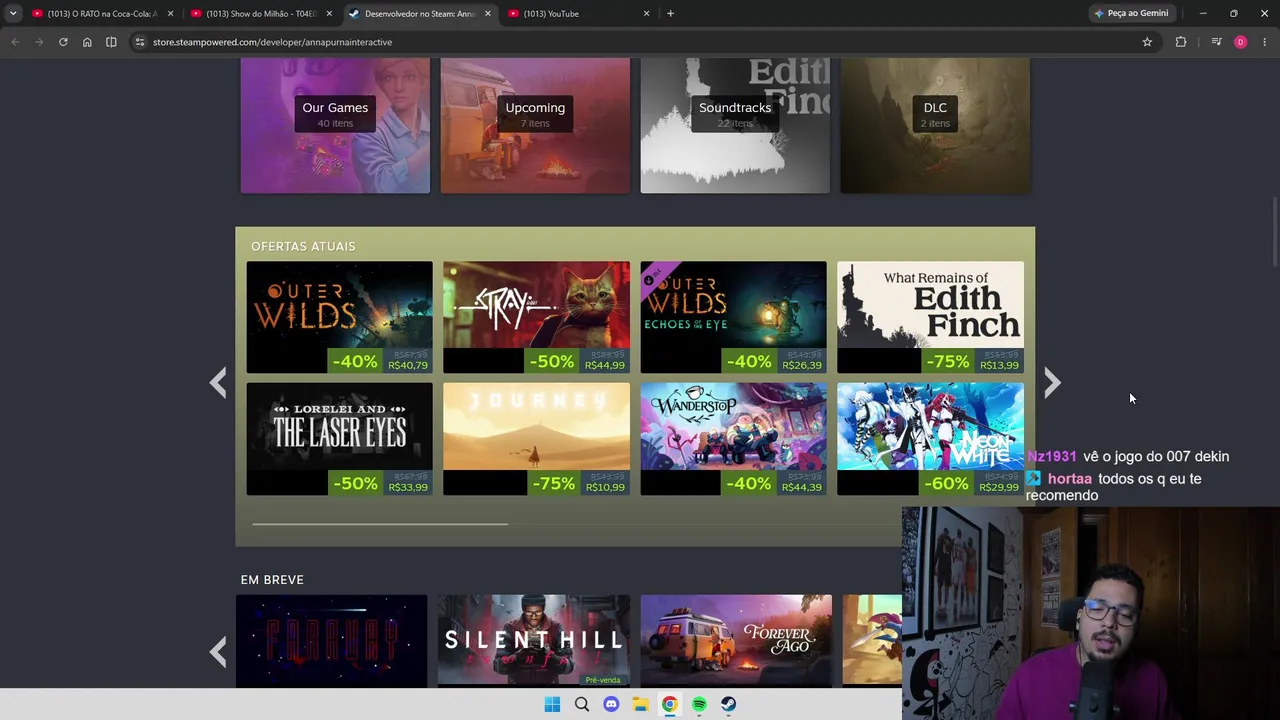Open the Chrome three-dot menu
This screenshot has width=1280, height=720.
tap(1265, 42)
